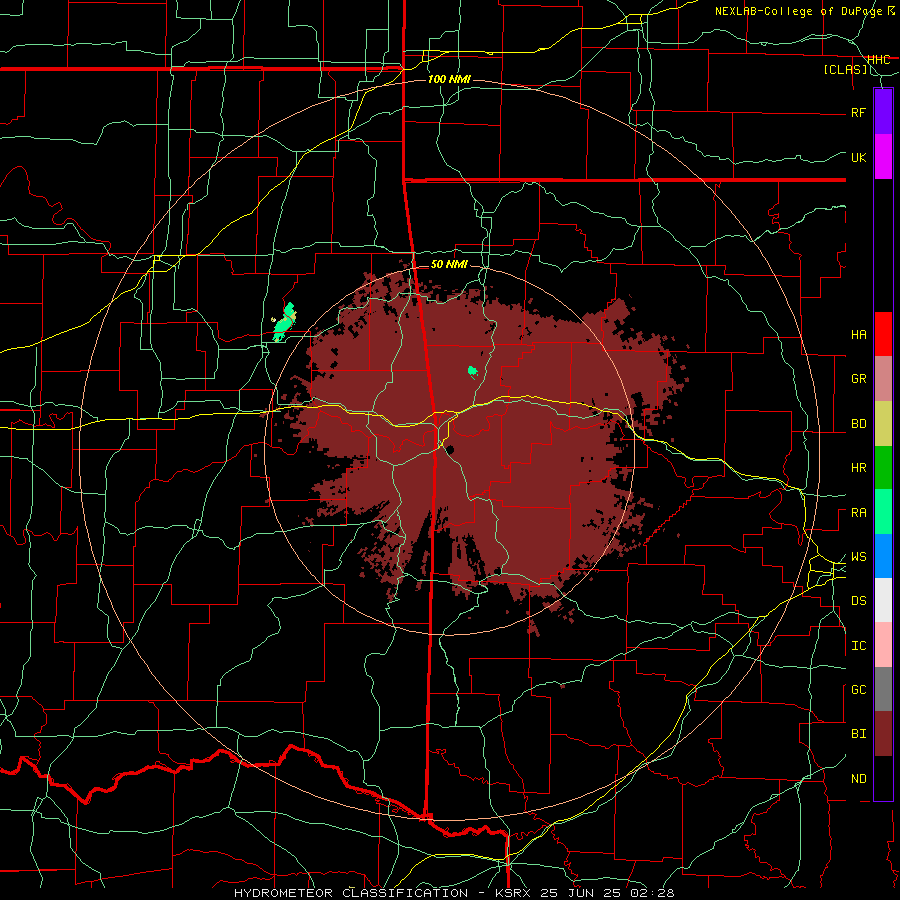
Task: Click the ND black legend swatch
Action: point(883,778)
